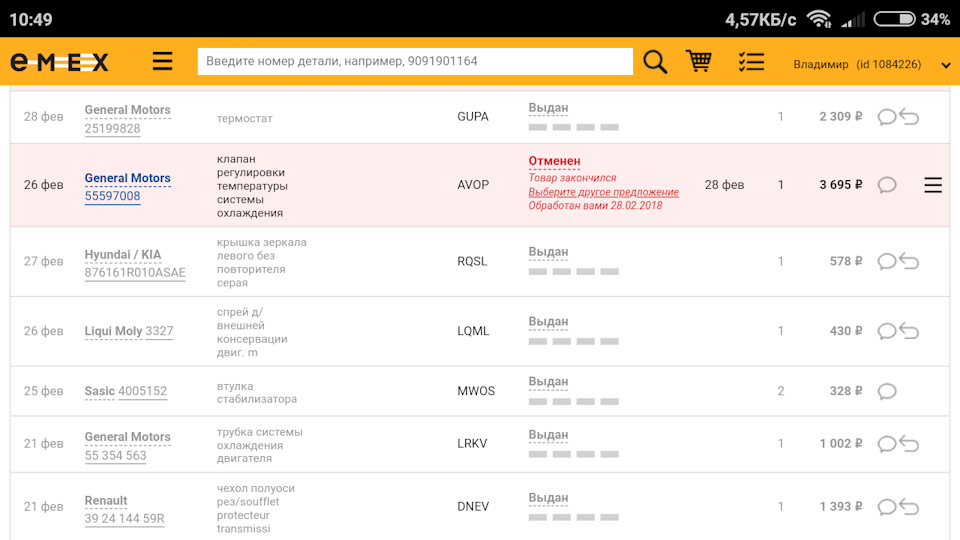Click 'Выдан' status for the GUPA row
Viewport: 960px width, 540px height.
pyautogui.click(x=549, y=108)
